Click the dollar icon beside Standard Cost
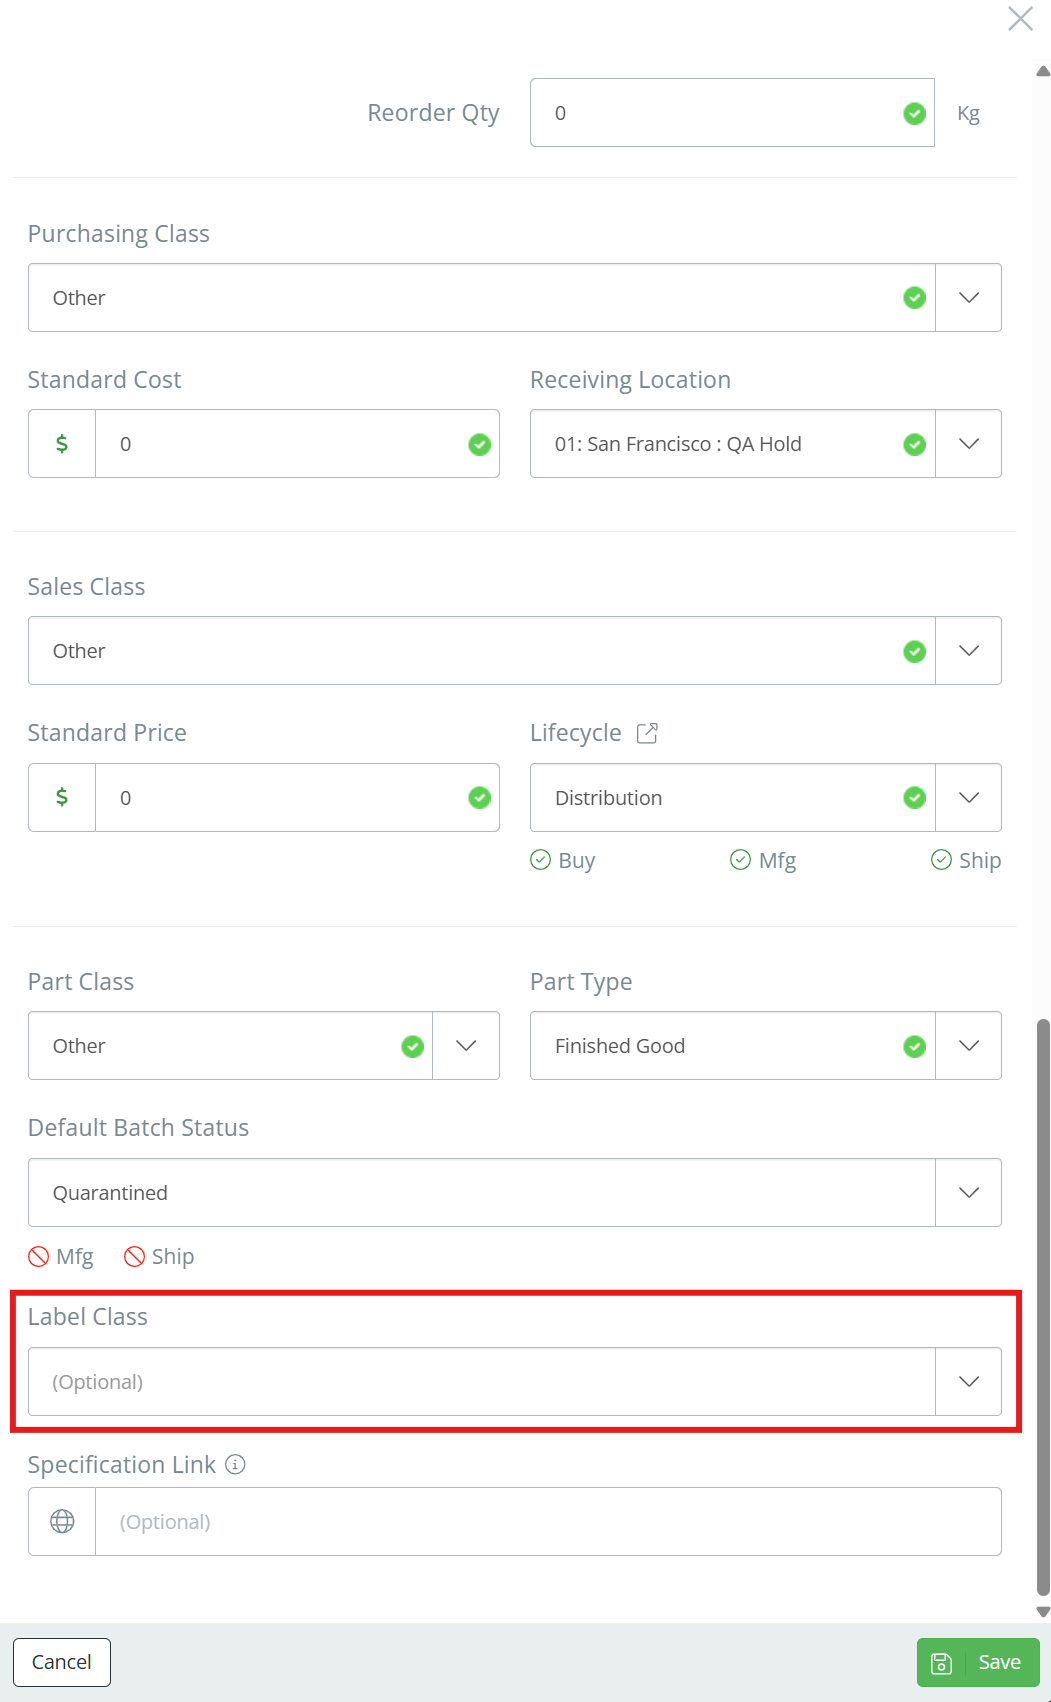The width and height of the screenshot is (1051, 1702). point(62,443)
